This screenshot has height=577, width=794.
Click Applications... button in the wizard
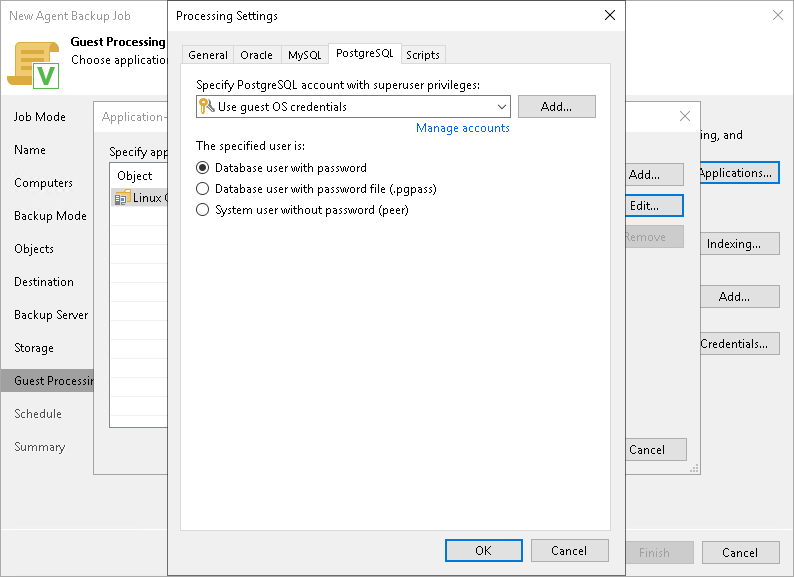pos(739,173)
